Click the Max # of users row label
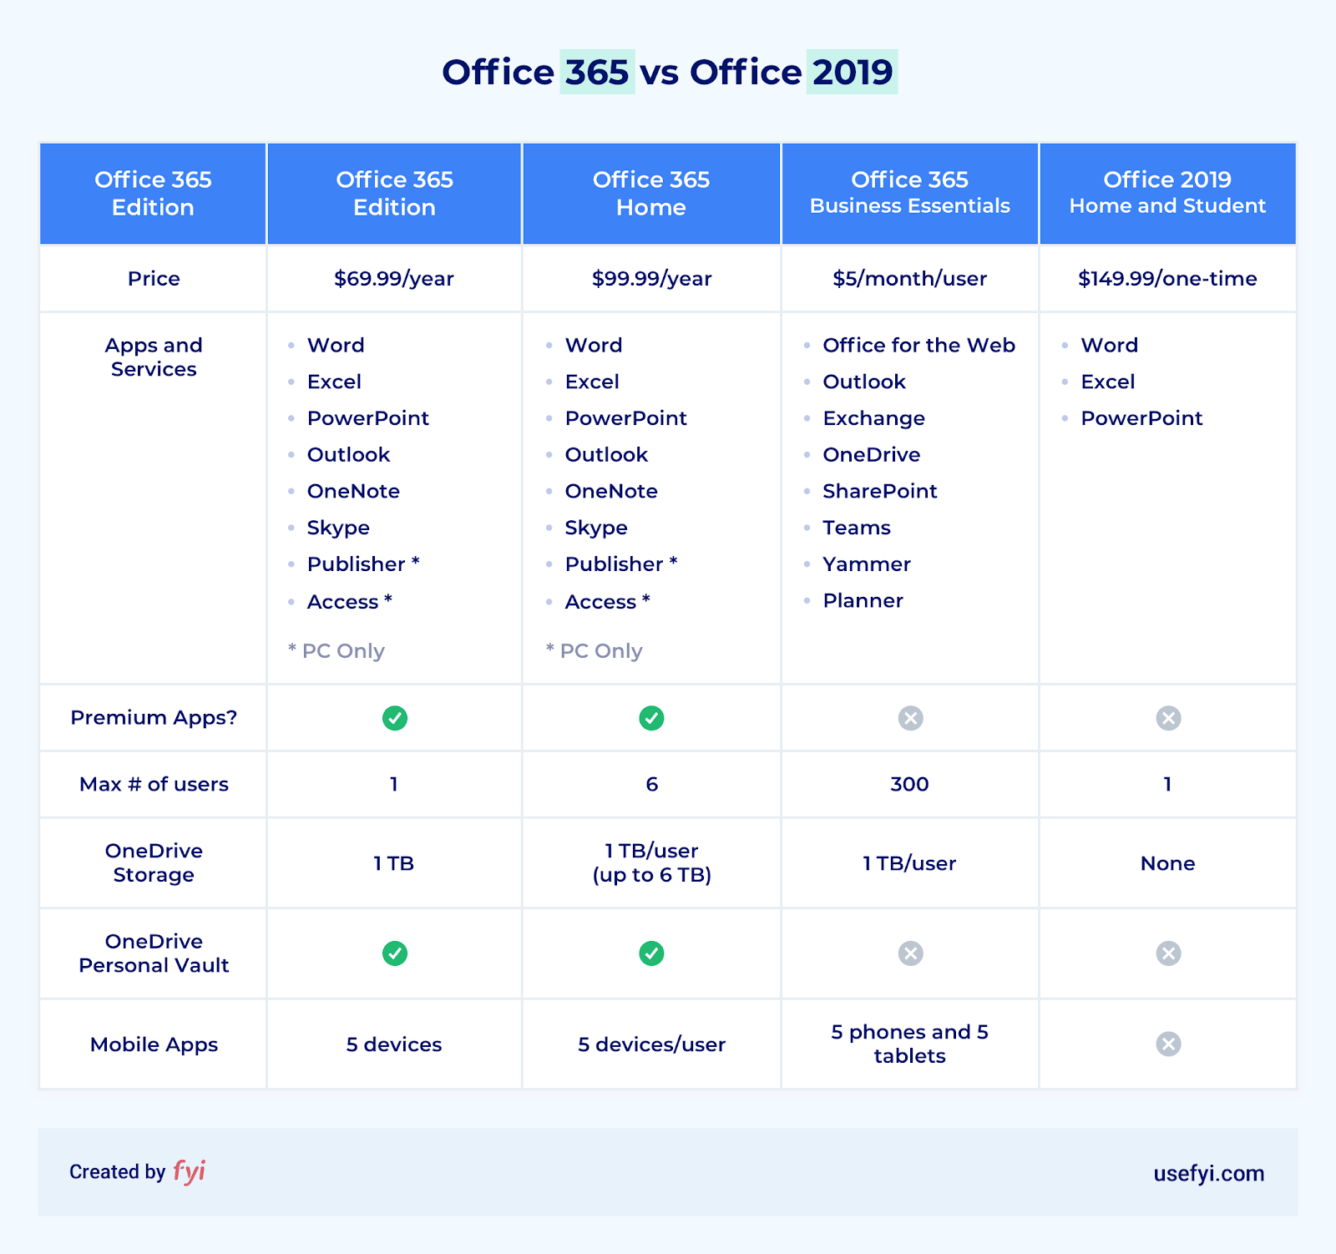This screenshot has width=1336, height=1254. tap(153, 784)
